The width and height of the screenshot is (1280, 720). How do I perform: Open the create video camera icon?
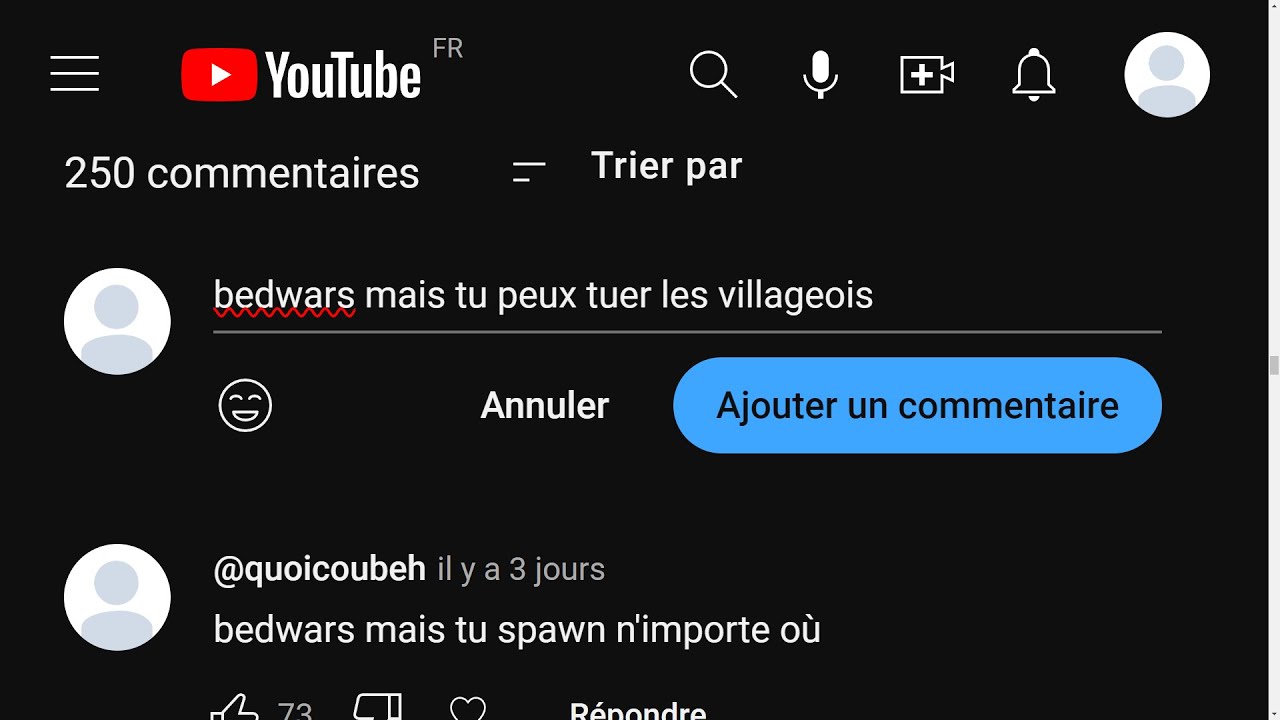(x=927, y=75)
